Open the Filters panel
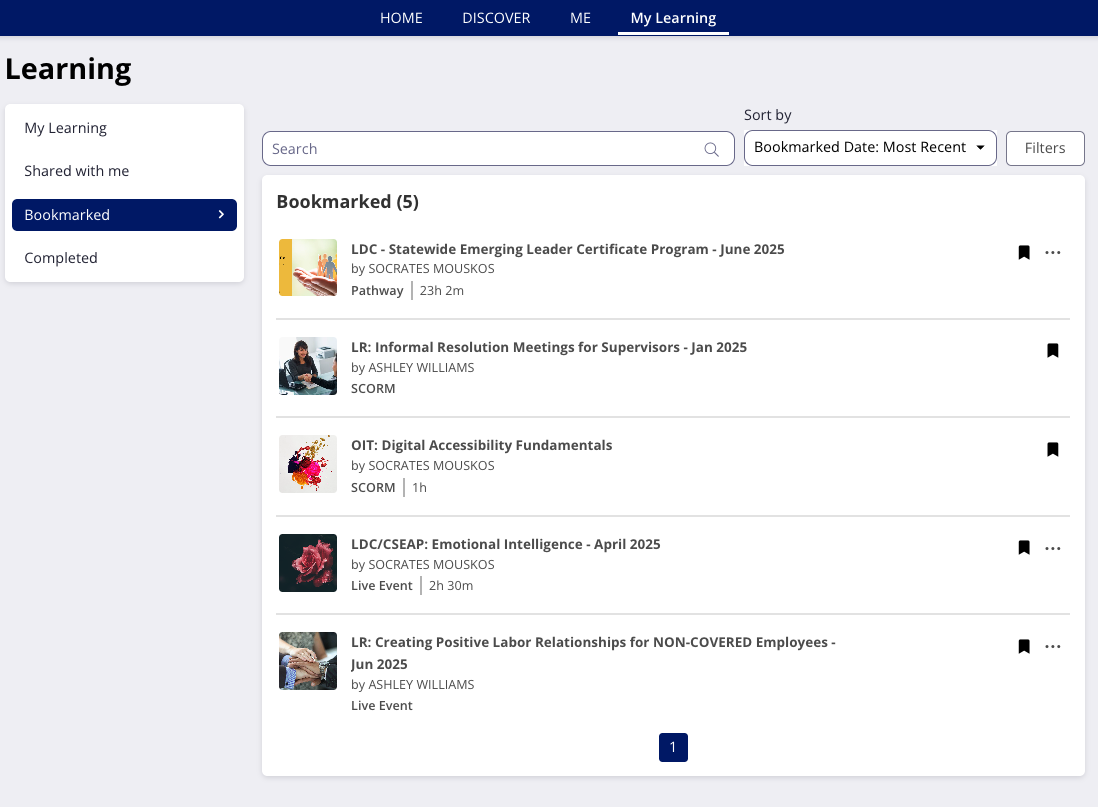 (x=1044, y=148)
